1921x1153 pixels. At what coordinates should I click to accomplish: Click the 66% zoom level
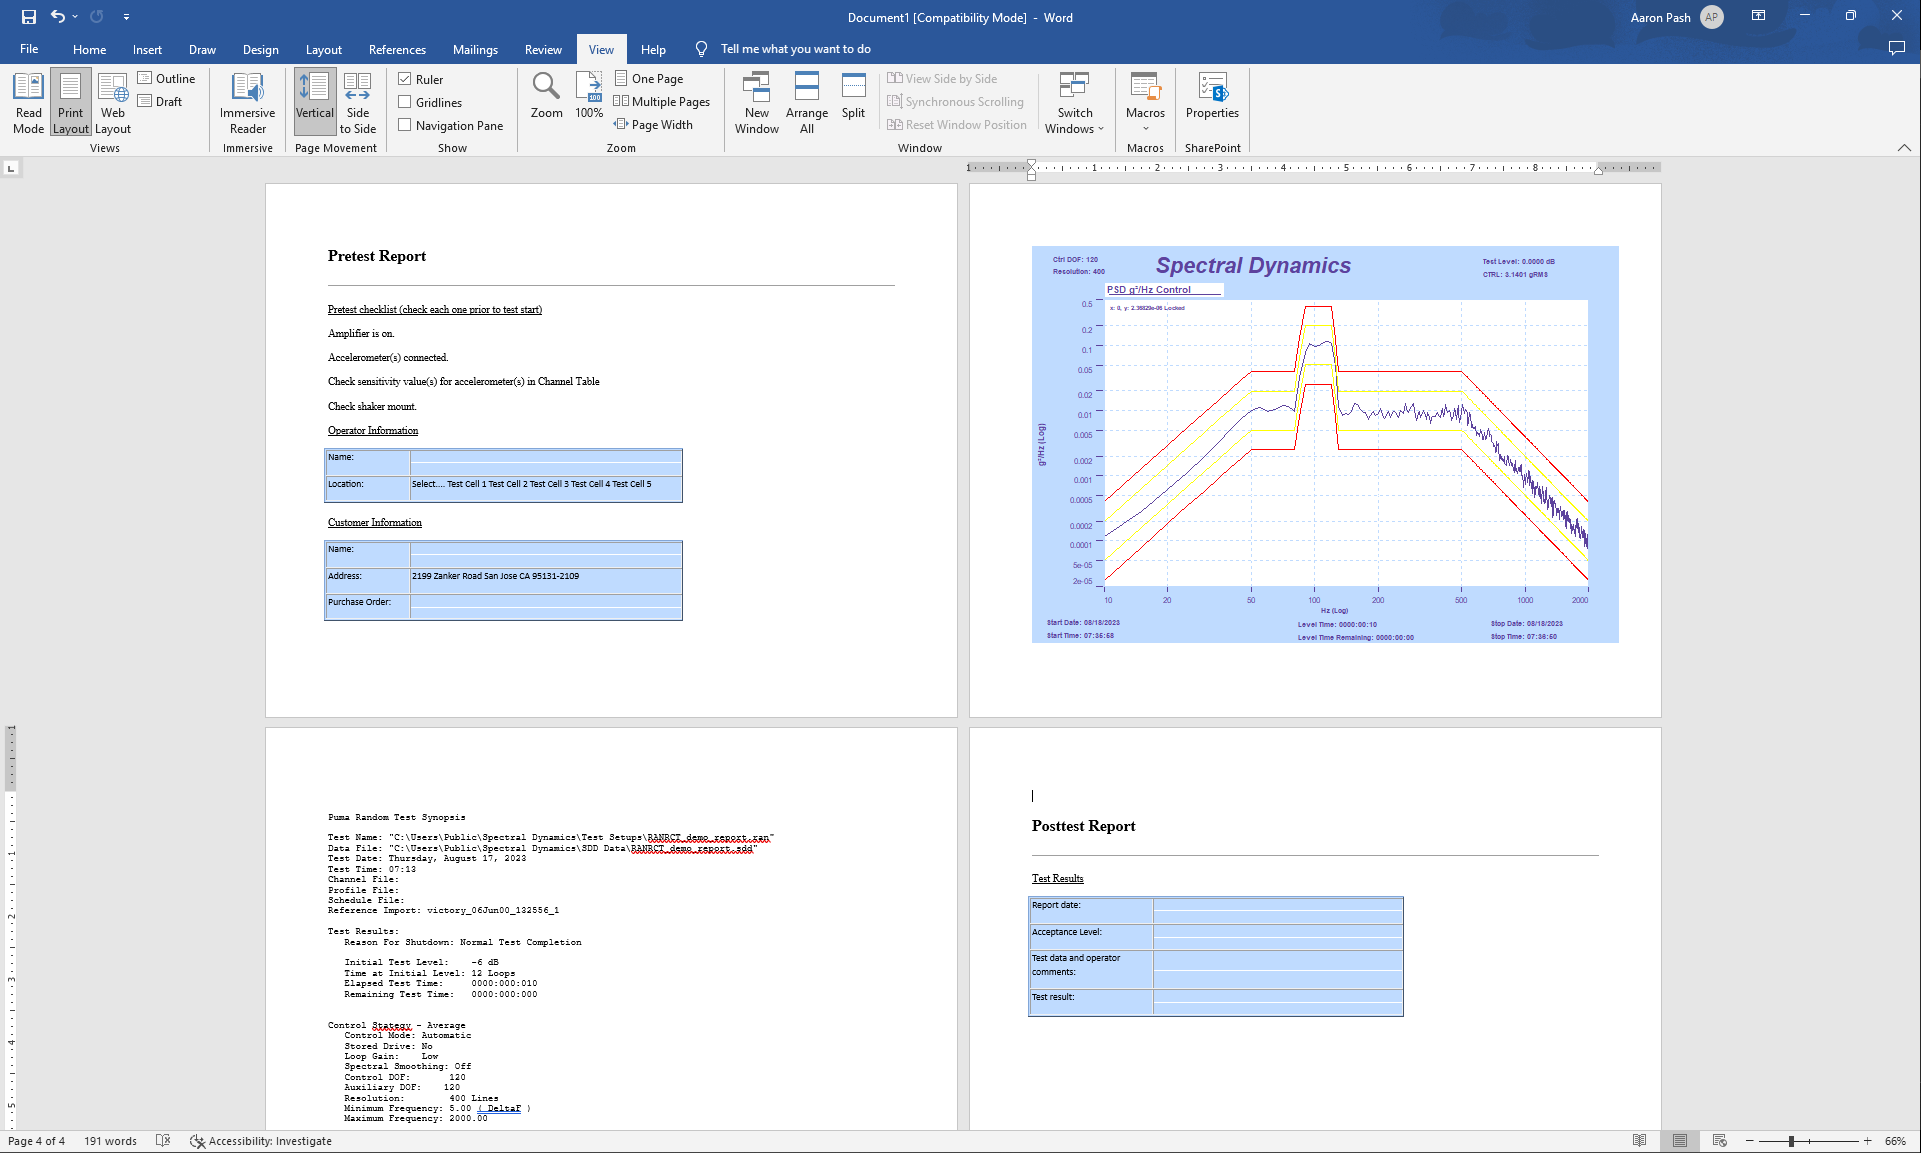(1895, 1141)
